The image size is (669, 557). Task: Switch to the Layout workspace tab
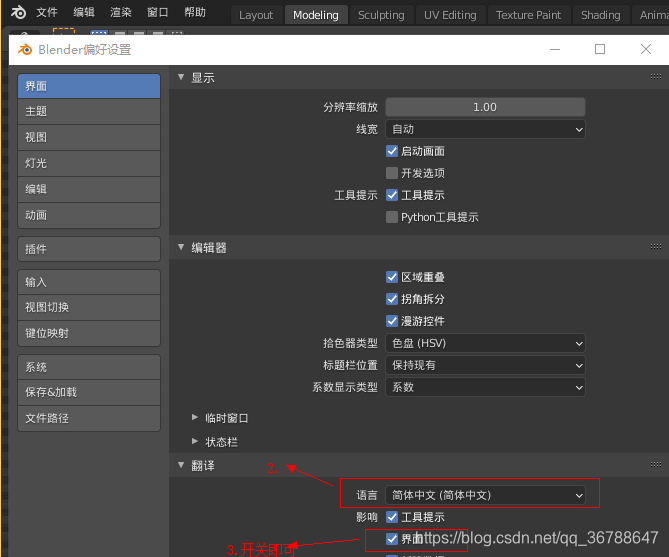tap(256, 15)
